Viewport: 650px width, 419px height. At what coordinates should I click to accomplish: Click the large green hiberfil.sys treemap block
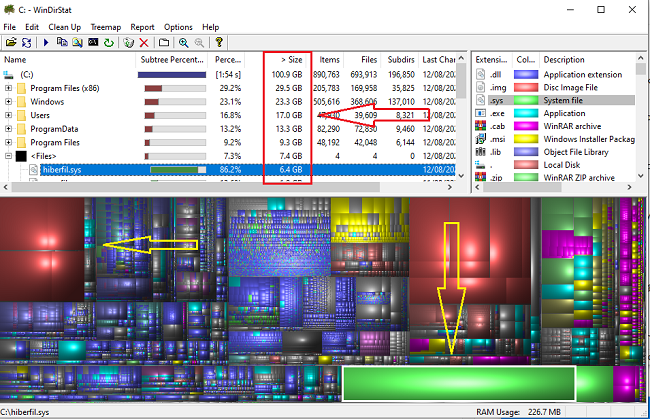pyautogui.click(x=458, y=383)
